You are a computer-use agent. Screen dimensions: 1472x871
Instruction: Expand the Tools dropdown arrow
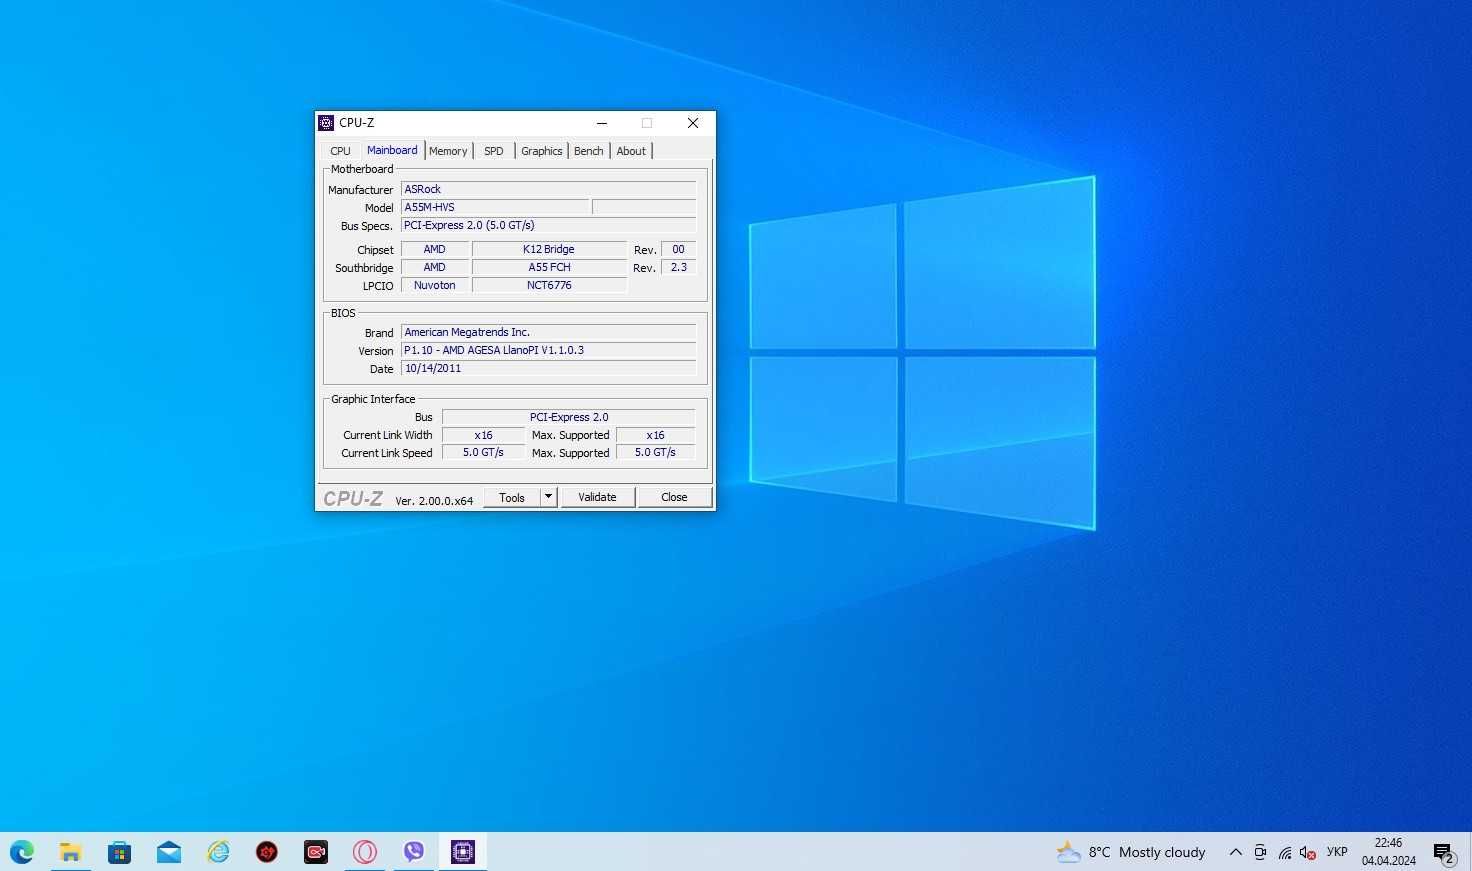coord(548,497)
